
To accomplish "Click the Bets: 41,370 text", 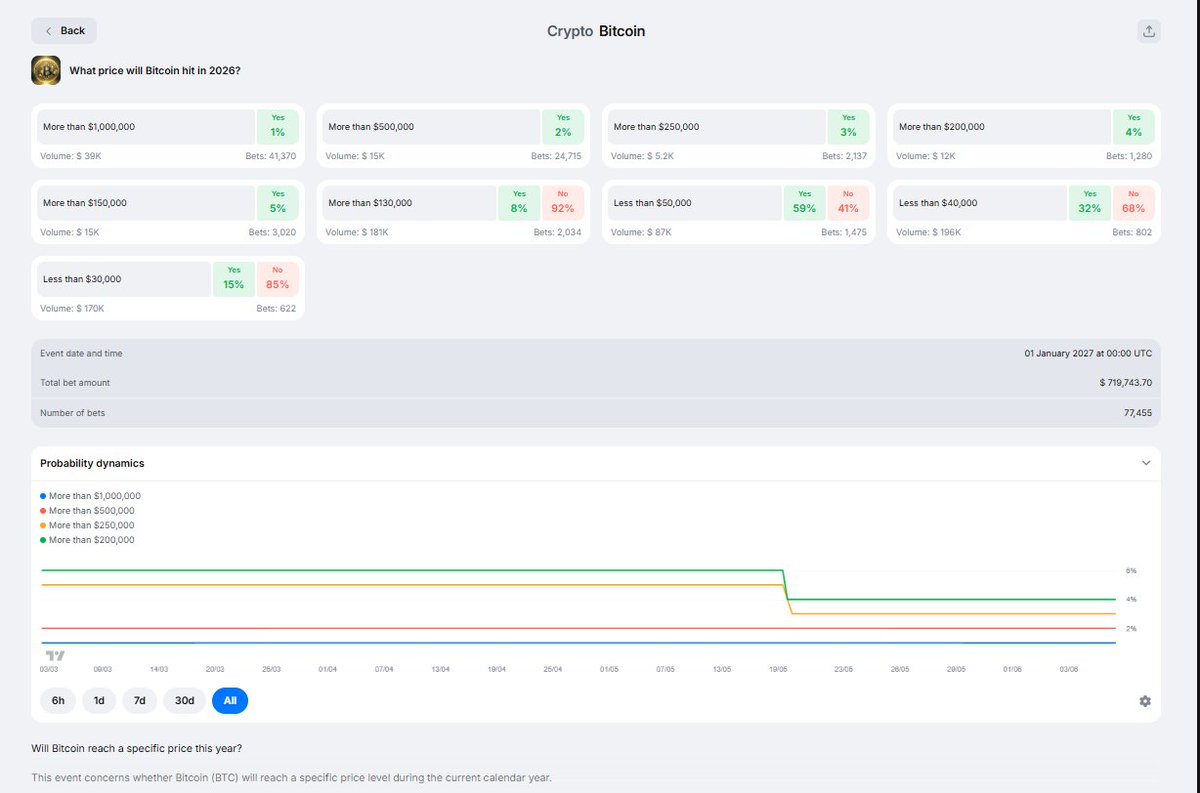I will click(x=269, y=156).
